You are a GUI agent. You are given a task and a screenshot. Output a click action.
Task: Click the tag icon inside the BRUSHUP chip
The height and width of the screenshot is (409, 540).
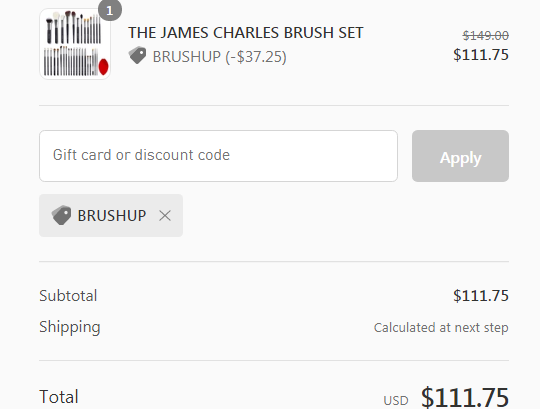coord(61,215)
